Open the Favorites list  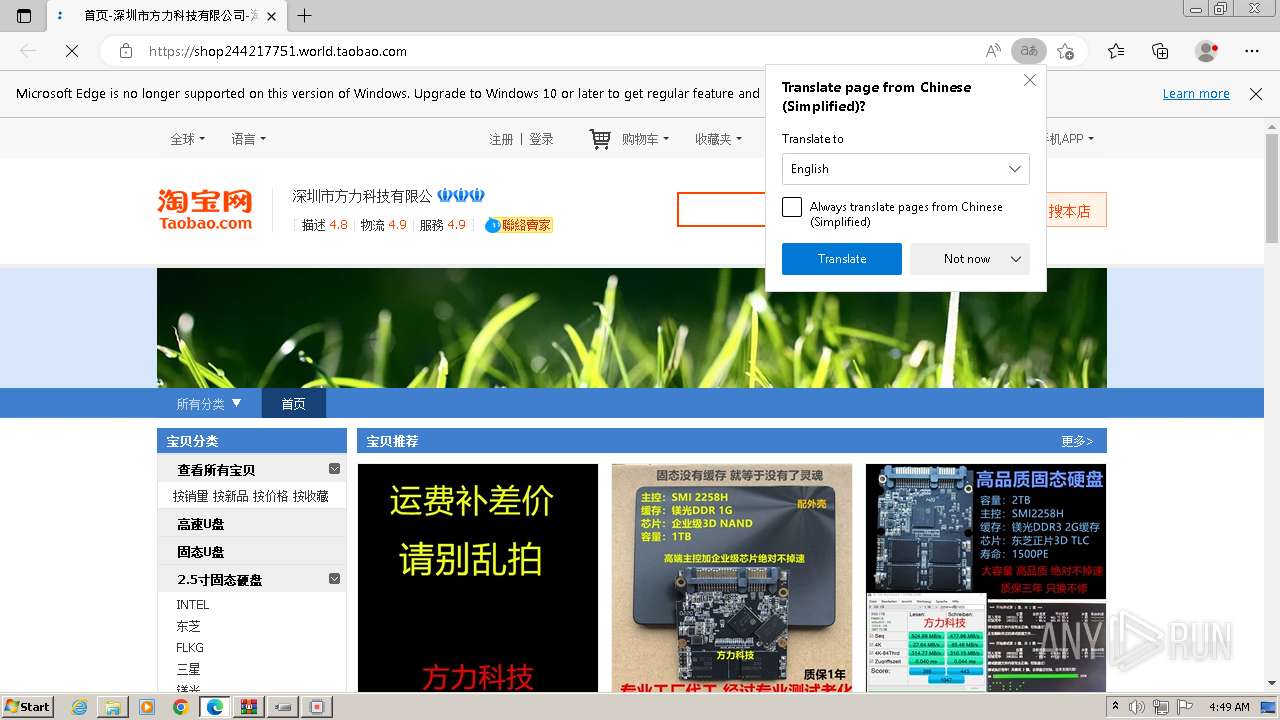[1116, 51]
